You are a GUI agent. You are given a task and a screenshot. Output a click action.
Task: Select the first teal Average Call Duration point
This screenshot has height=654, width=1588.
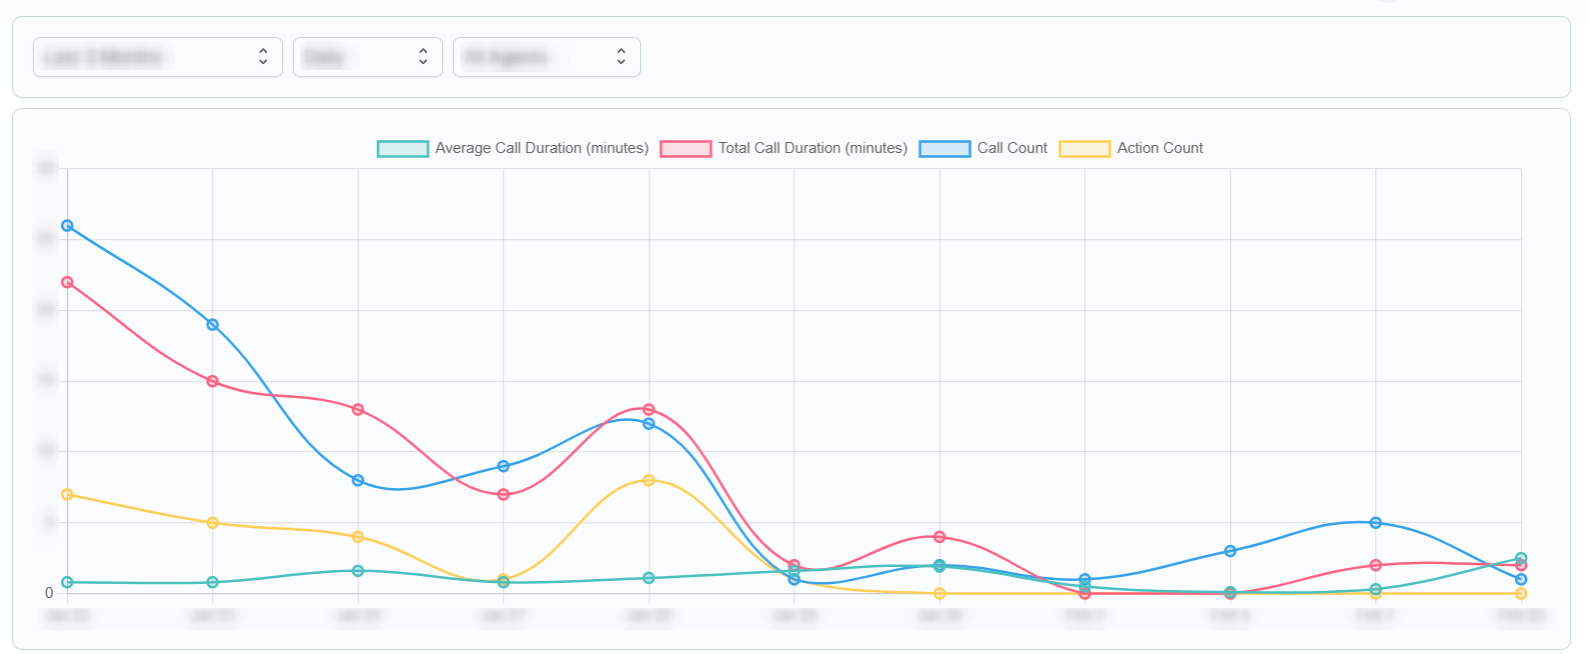[67, 582]
